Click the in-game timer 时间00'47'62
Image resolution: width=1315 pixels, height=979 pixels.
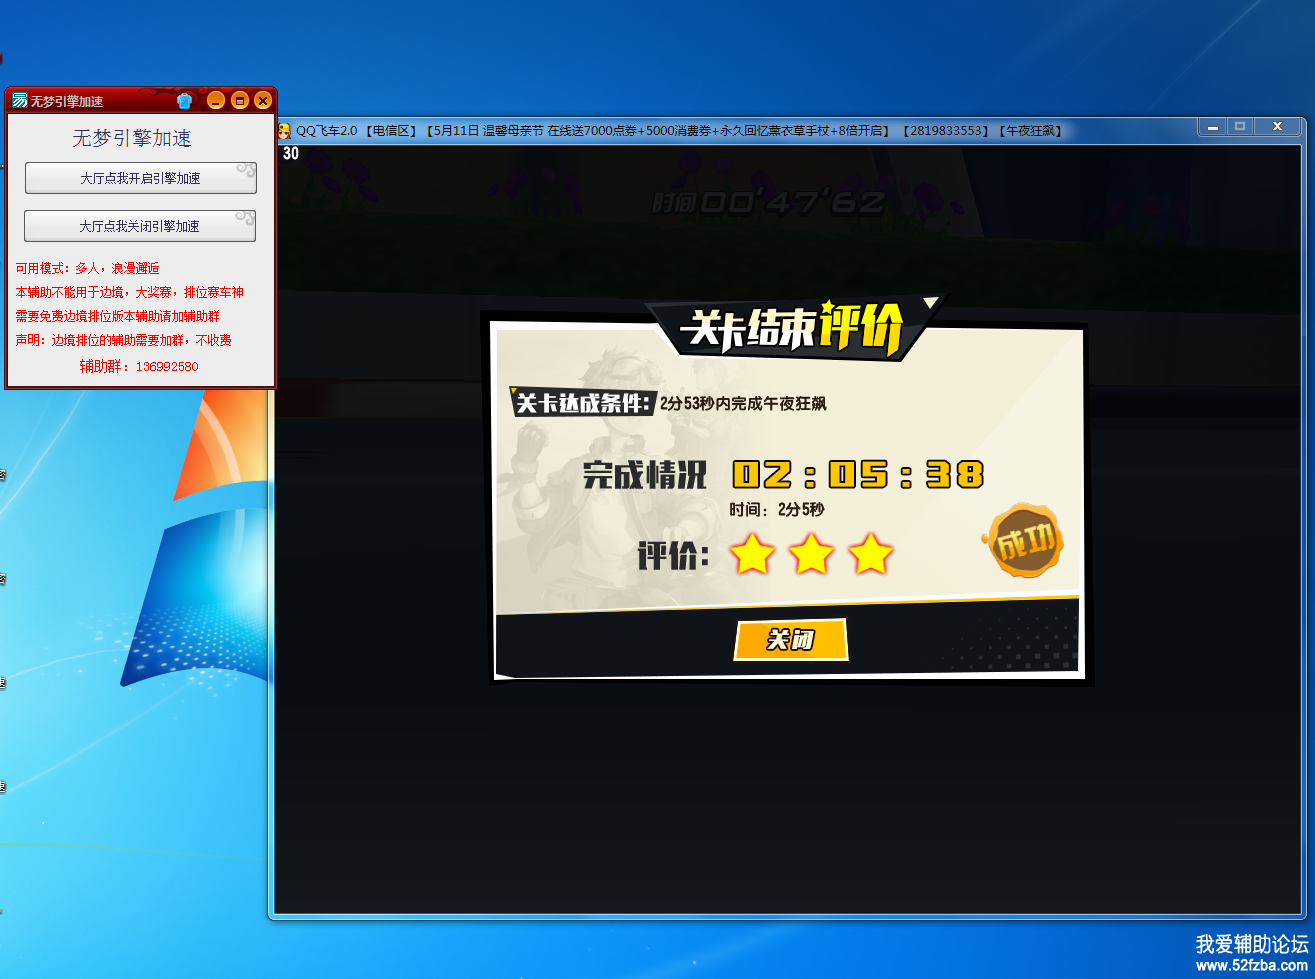(x=768, y=202)
